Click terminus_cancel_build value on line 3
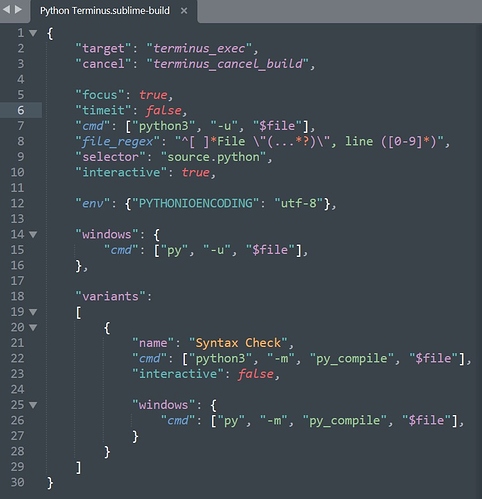 [228, 64]
